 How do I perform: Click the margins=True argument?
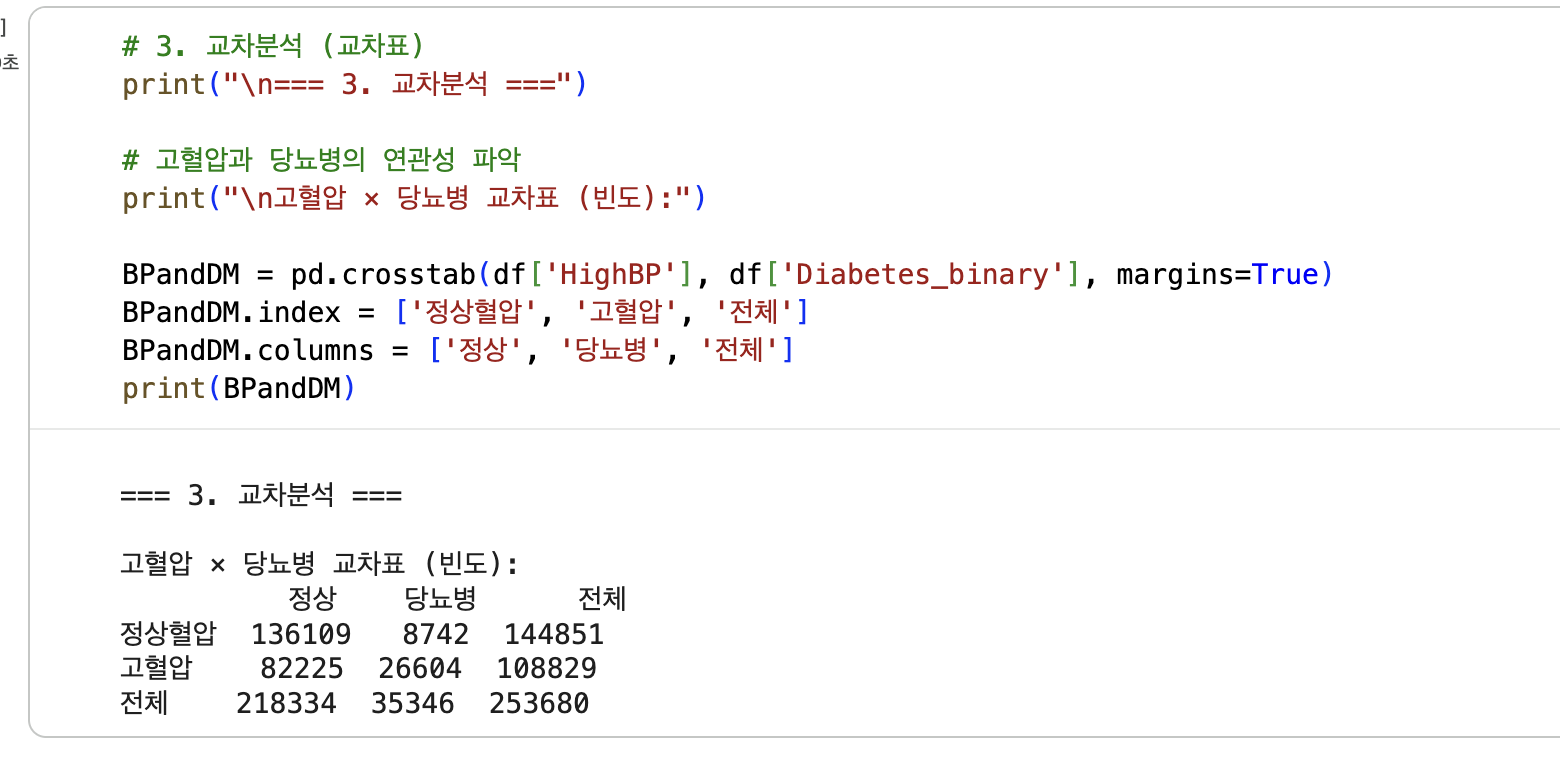1217,274
